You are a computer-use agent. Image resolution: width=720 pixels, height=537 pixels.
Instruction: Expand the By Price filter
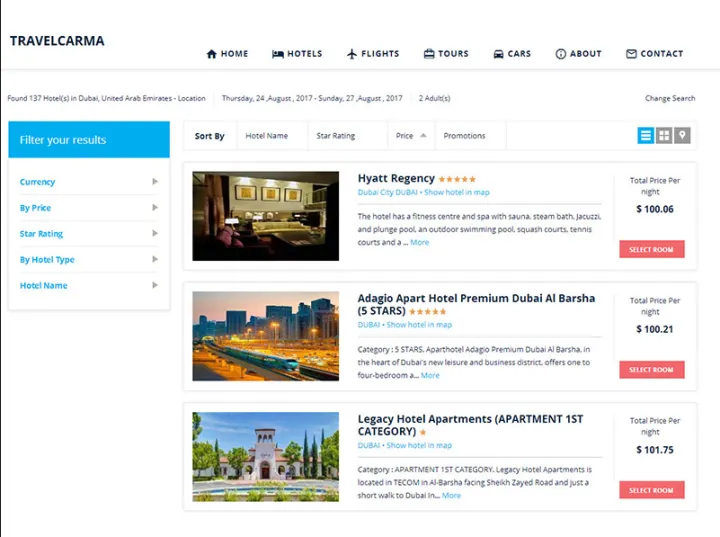[x=88, y=208]
